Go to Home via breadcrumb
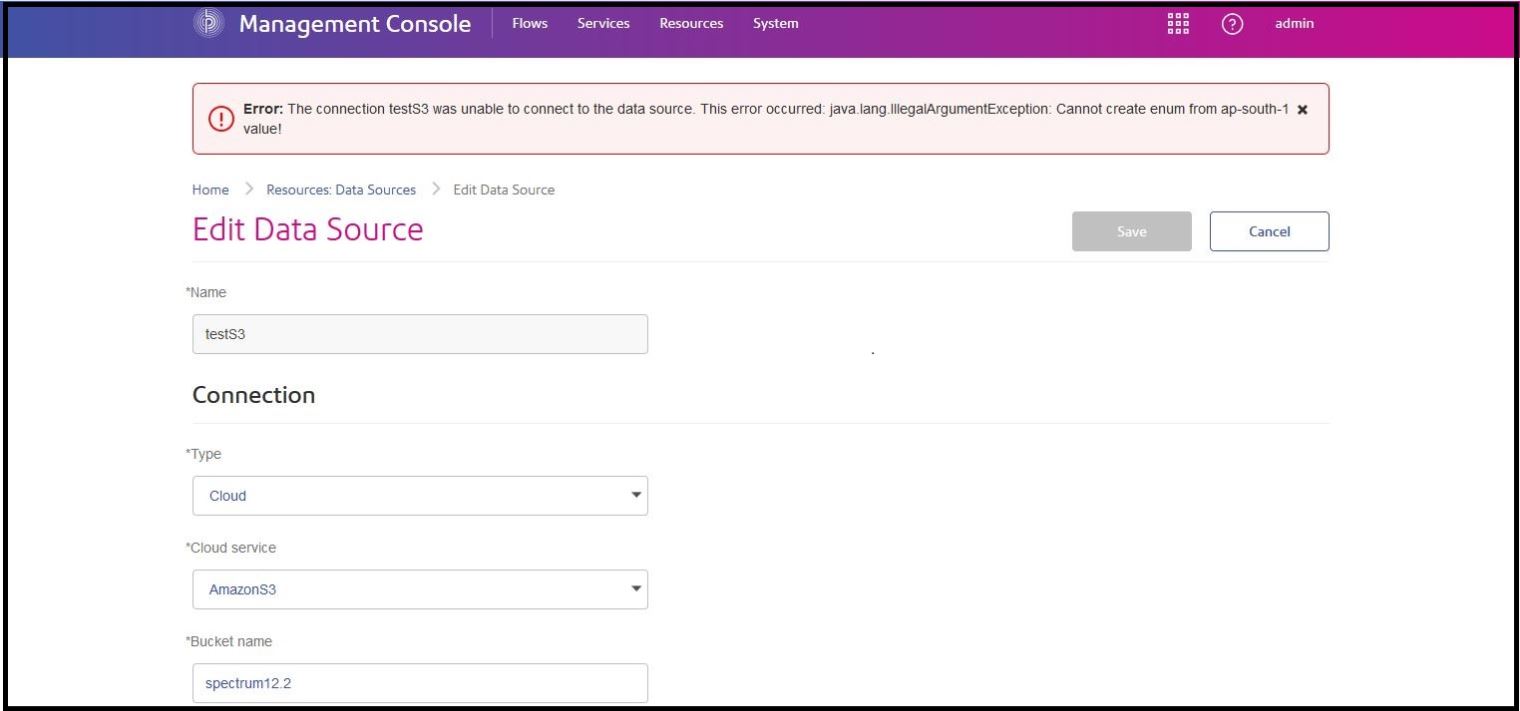 [x=210, y=190]
